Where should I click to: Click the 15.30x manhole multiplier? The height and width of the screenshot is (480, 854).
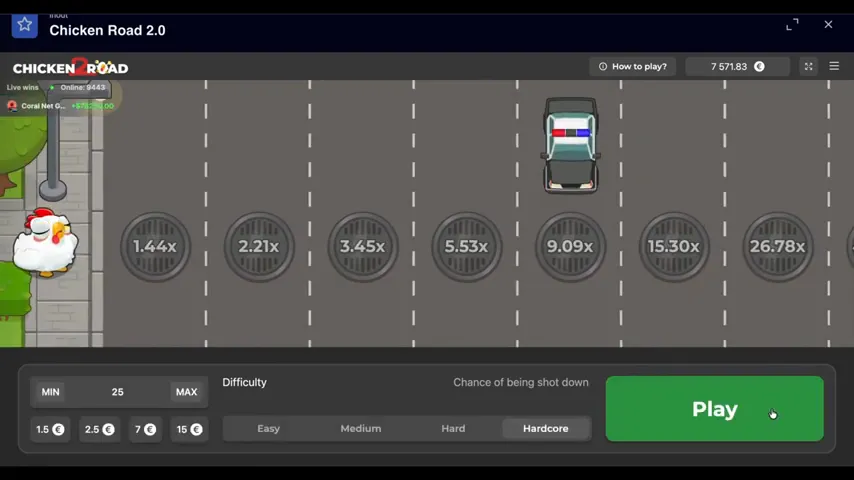tap(674, 246)
